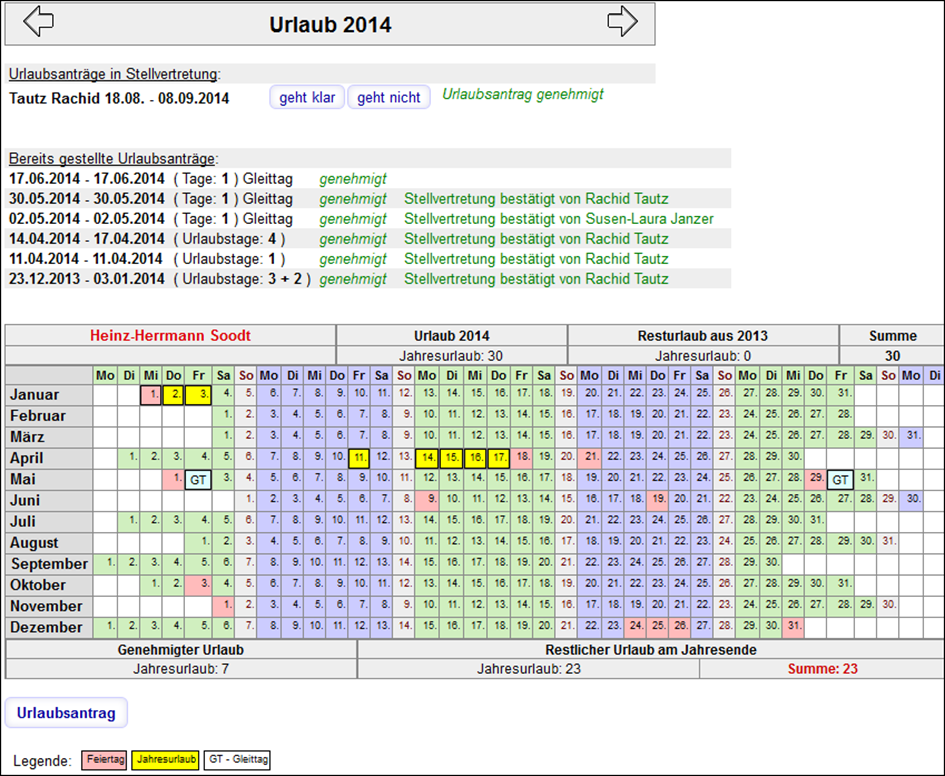Select request 17.06.2014 - 17.06.2014 row

[x=368, y=179]
